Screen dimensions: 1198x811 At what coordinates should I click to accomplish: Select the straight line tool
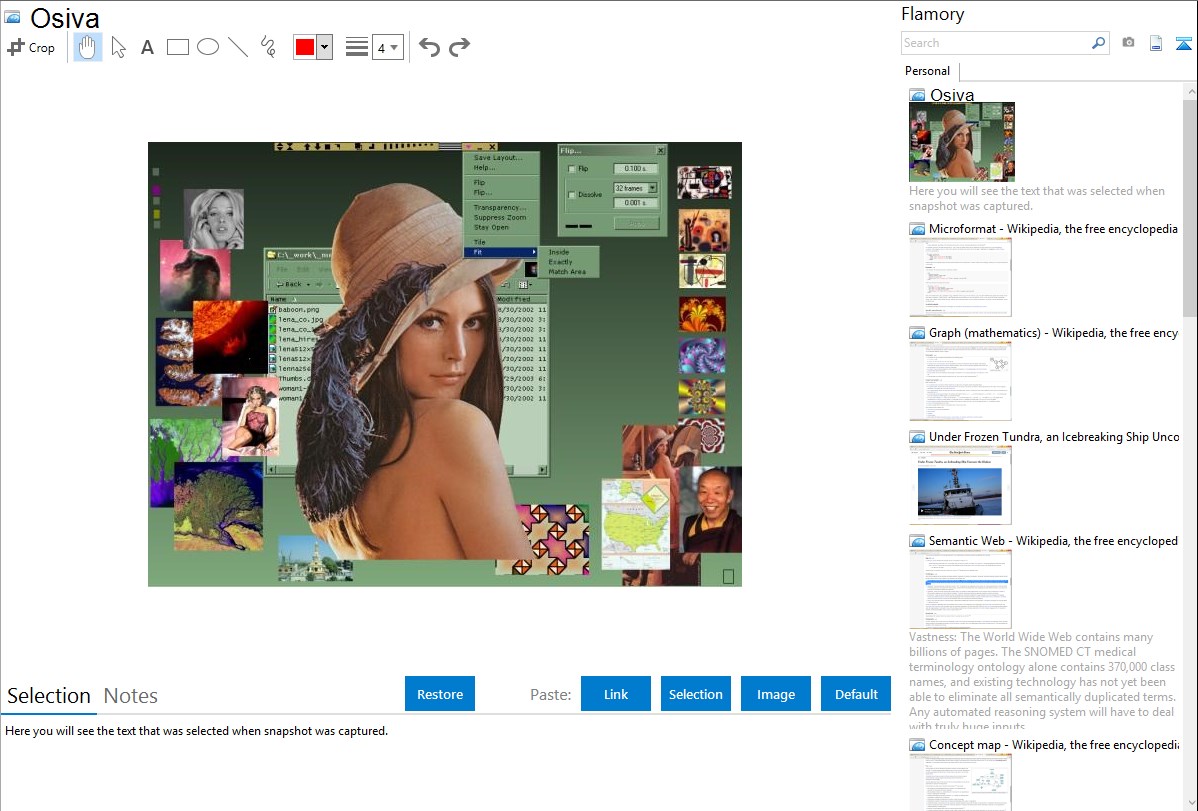(x=238, y=47)
